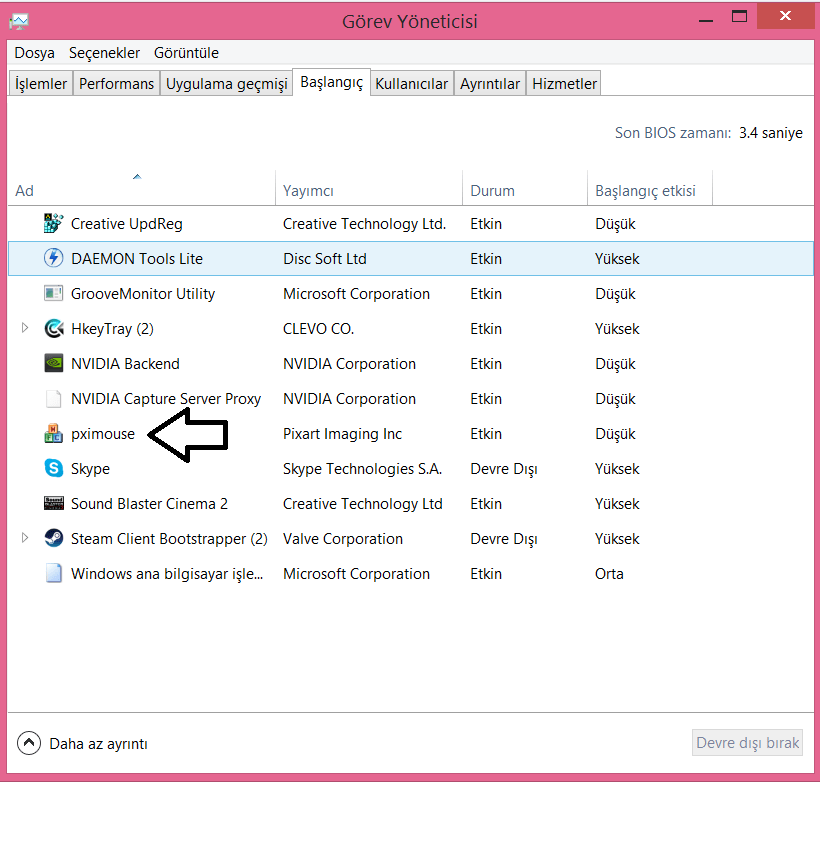Image resolution: width=820 pixels, height=858 pixels.
Task: Switch to the Uygulama geçmişi tab
Action: click(226, 84)
